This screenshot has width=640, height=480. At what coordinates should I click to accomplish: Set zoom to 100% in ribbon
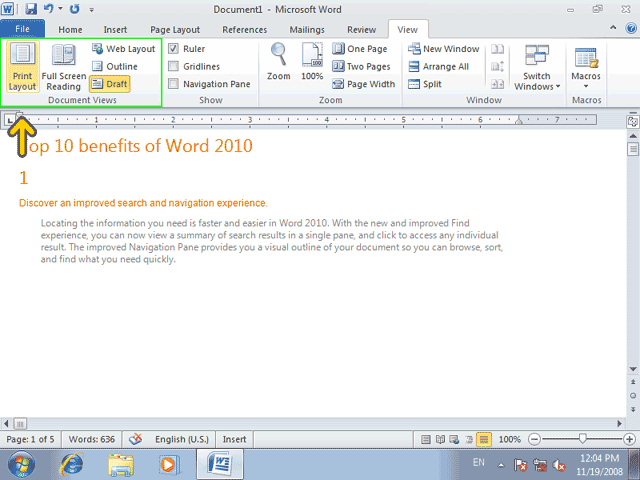[x=312, y=61]
